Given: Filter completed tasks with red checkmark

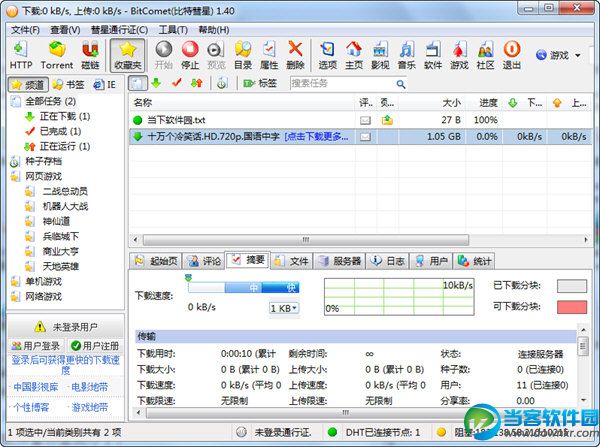Looking at the screenshot, I should point(176,83).
